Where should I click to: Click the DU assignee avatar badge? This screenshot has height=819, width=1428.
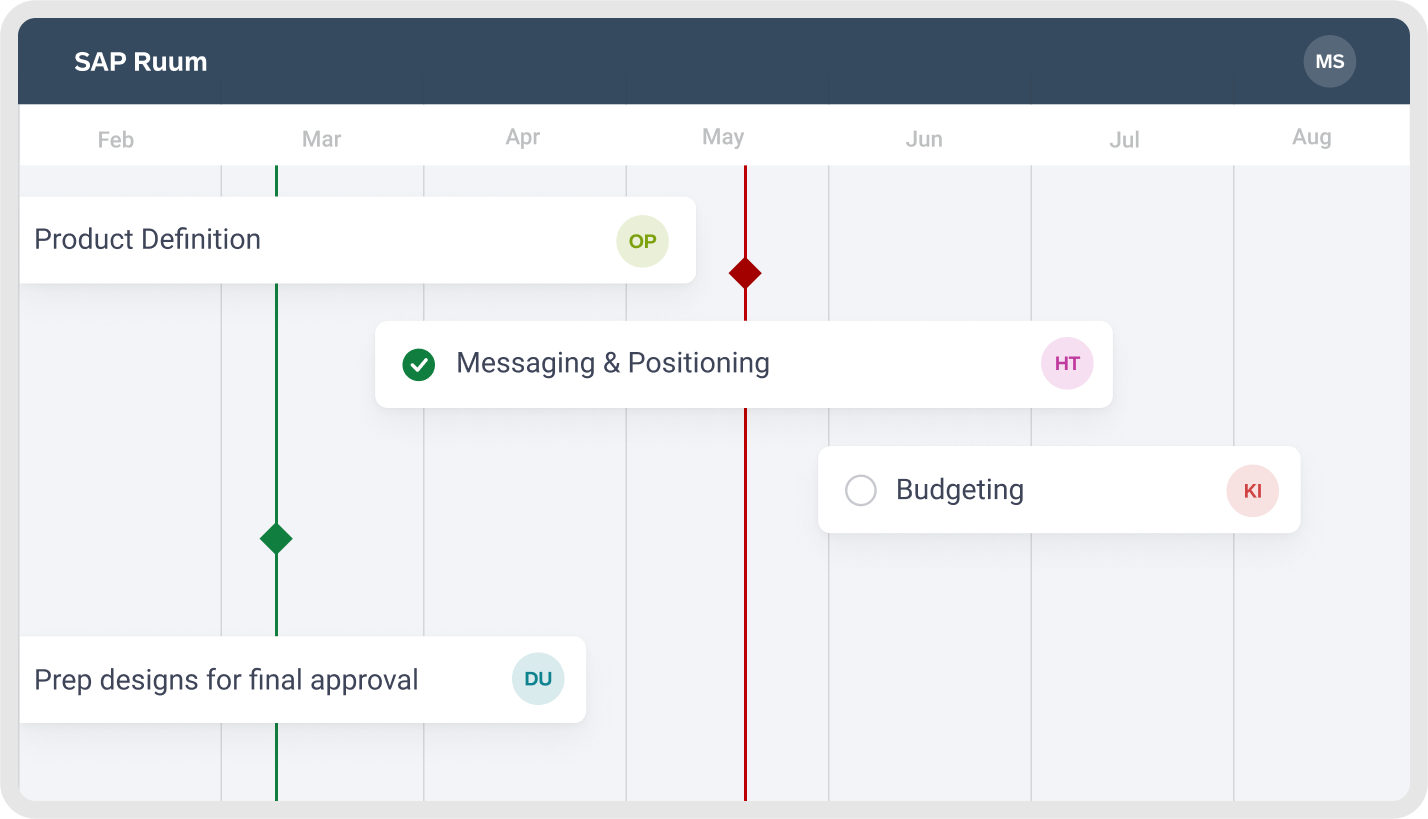click(538, 679)
